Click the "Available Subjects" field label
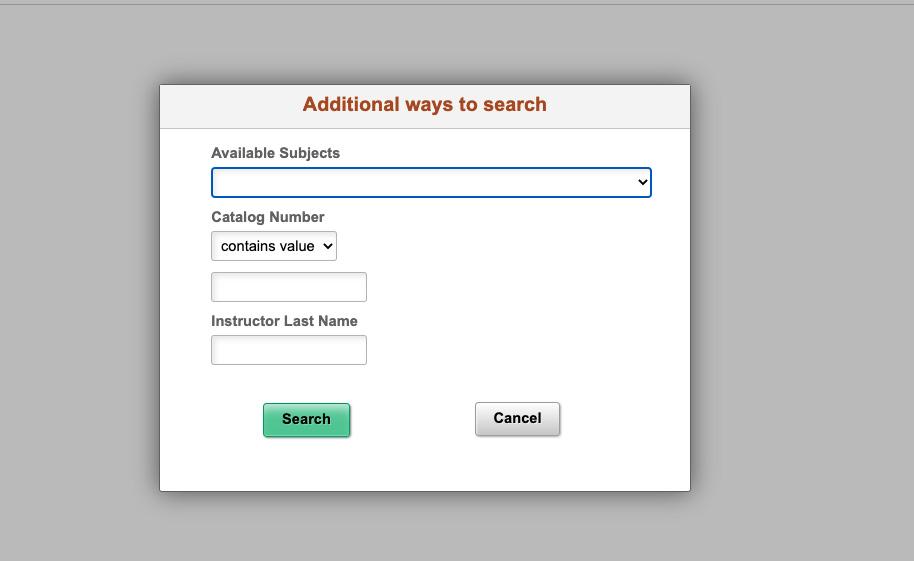This screenshot has width=914, height=561. (x=275, y=153)
